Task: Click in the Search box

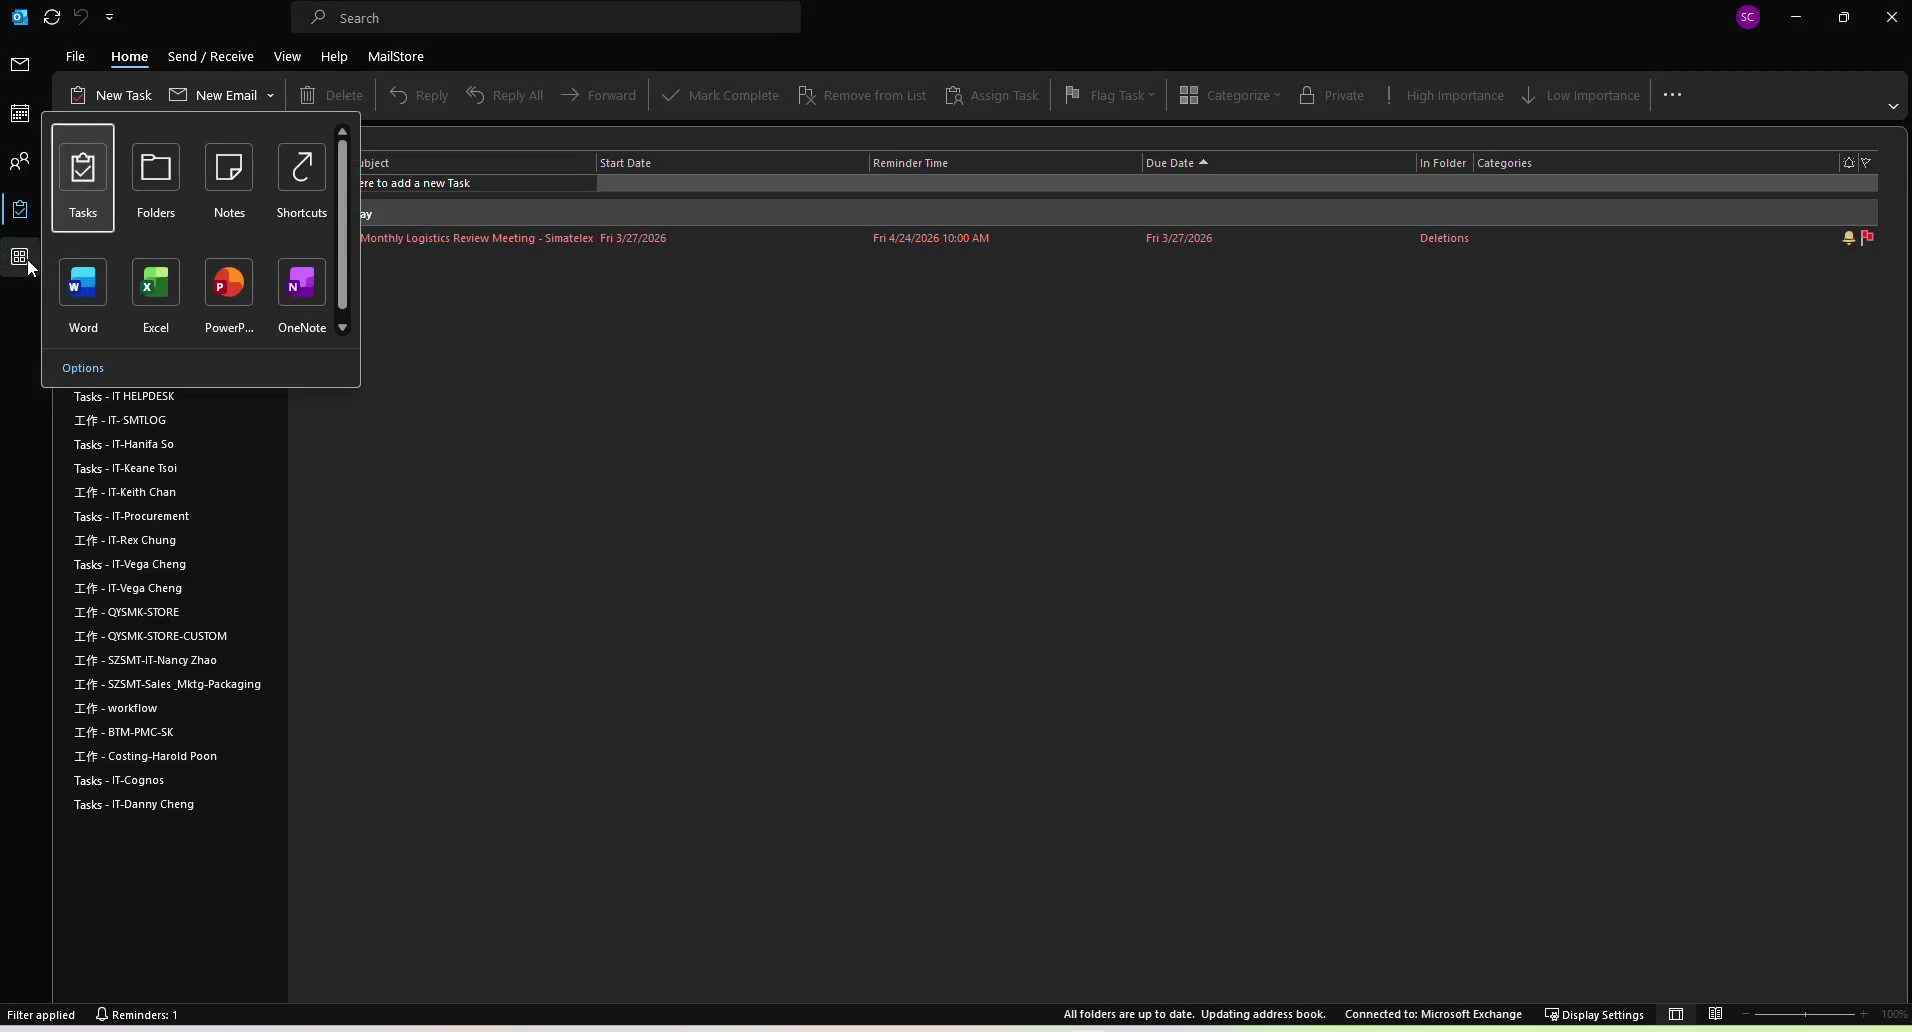Action: [x=546, y=18]
